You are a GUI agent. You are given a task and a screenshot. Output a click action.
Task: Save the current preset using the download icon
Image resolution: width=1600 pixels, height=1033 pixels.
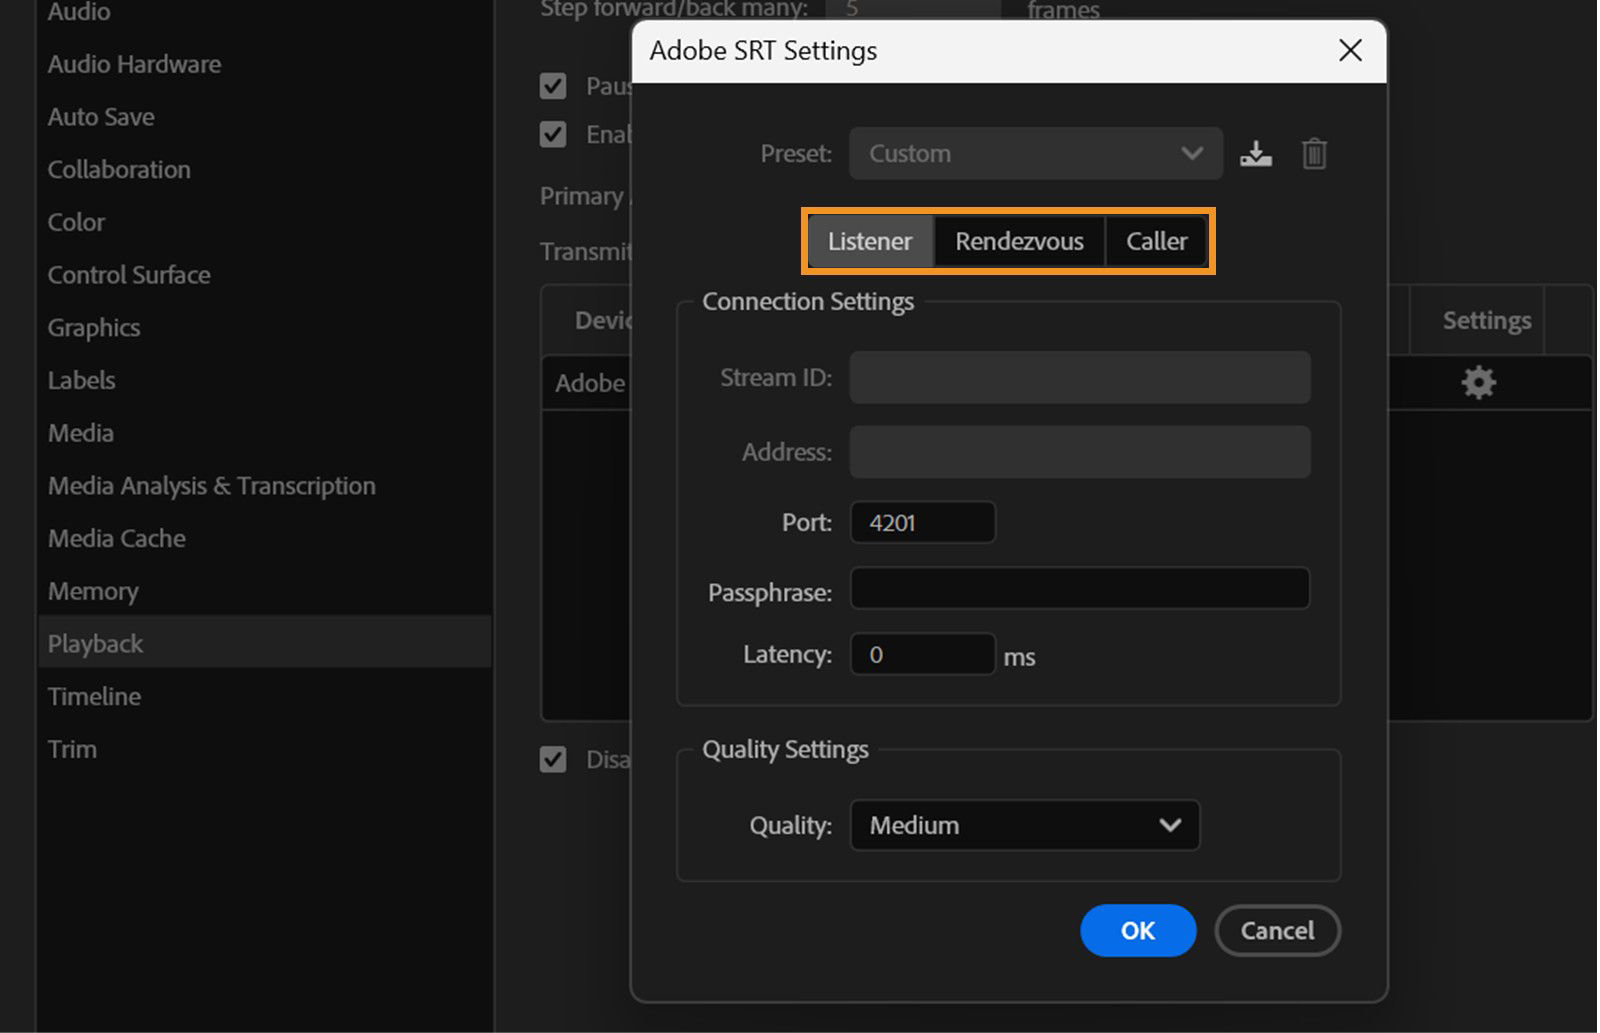(1255, 153)
